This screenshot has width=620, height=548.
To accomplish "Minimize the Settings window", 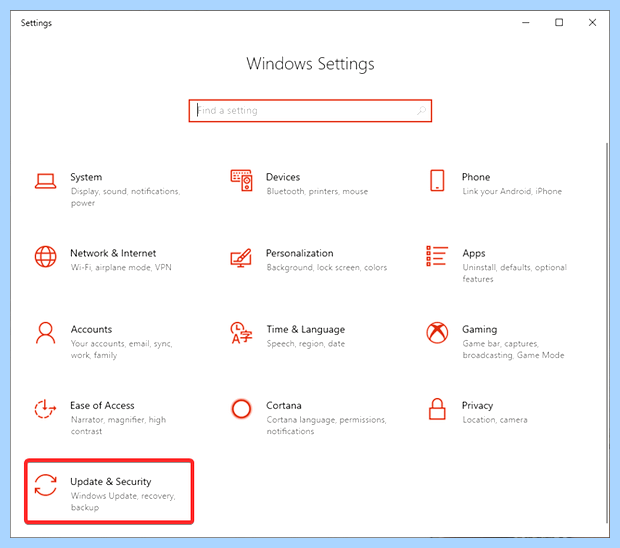I will coord(525,23).
